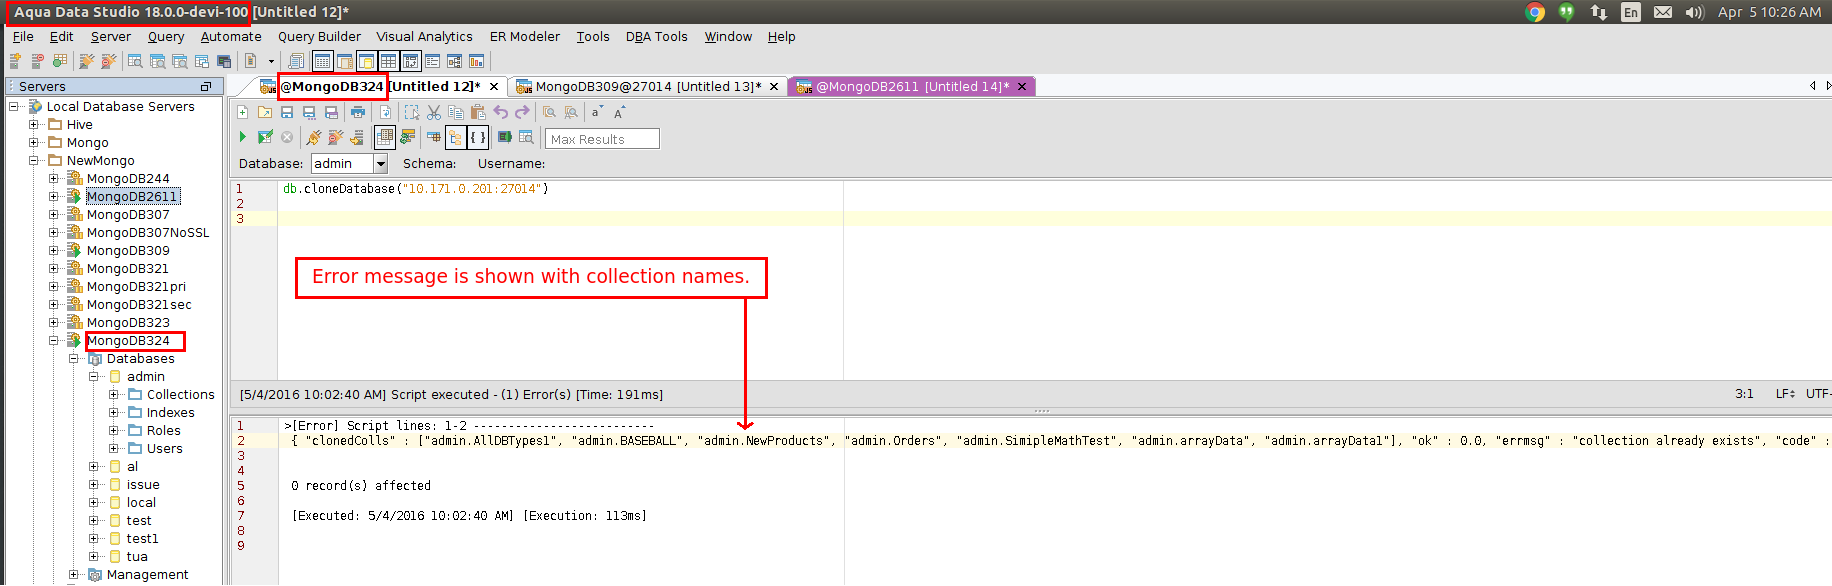Click the Select all dashed box icon
Viewport: 1832px width, 586px height.
412,112
